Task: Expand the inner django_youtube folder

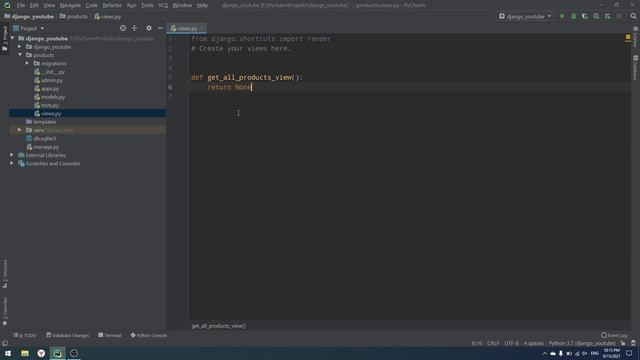Action: tap(20, 47)
